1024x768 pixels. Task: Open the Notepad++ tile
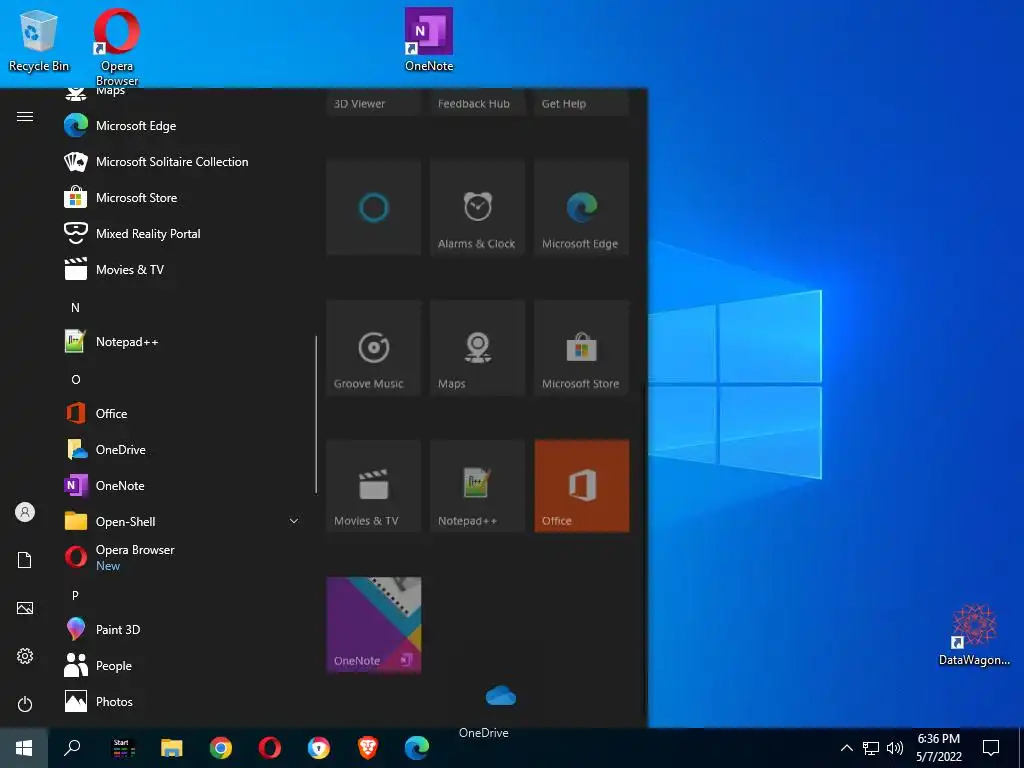pyautogui.click(x=477, y=486)
